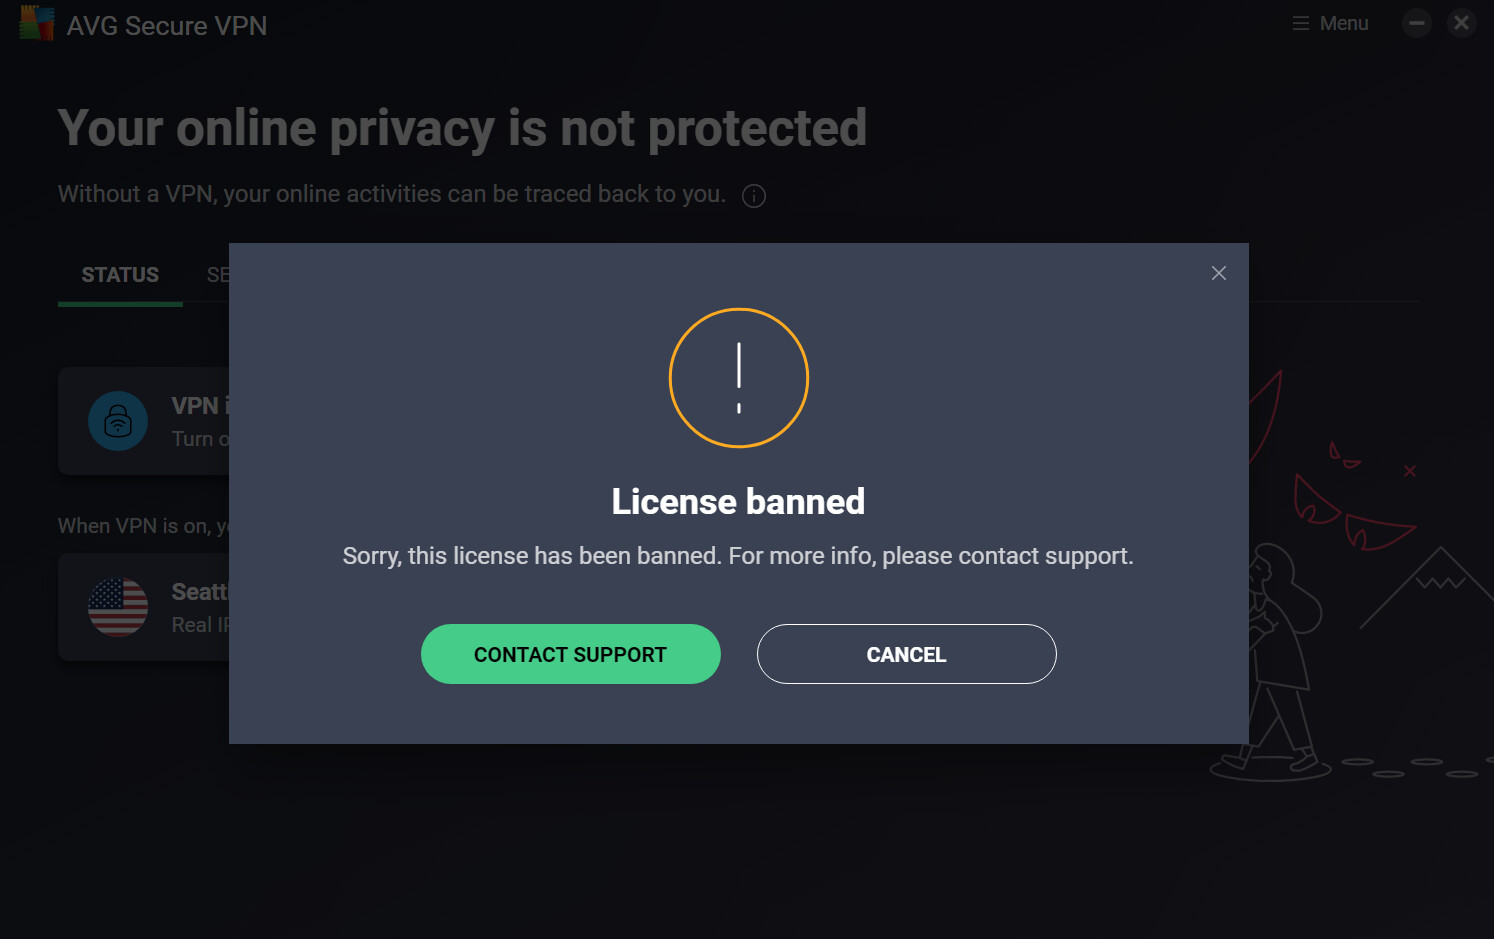Screen dimensions: 1494x939
Task: Click the 'Sorry, this license has been banned' message
Action: [738, 556]
